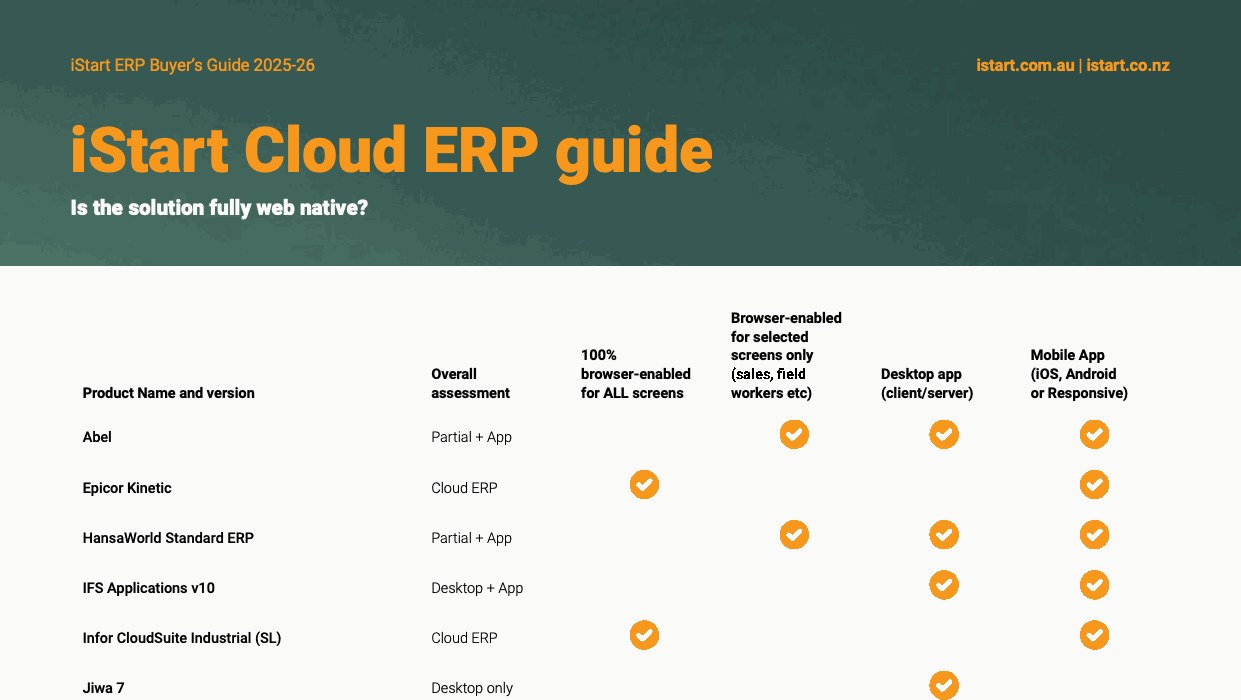Click HansaWorld's Desktop app checkmark
Viewport: 1241px width, 700px height.
coord(944,535)
